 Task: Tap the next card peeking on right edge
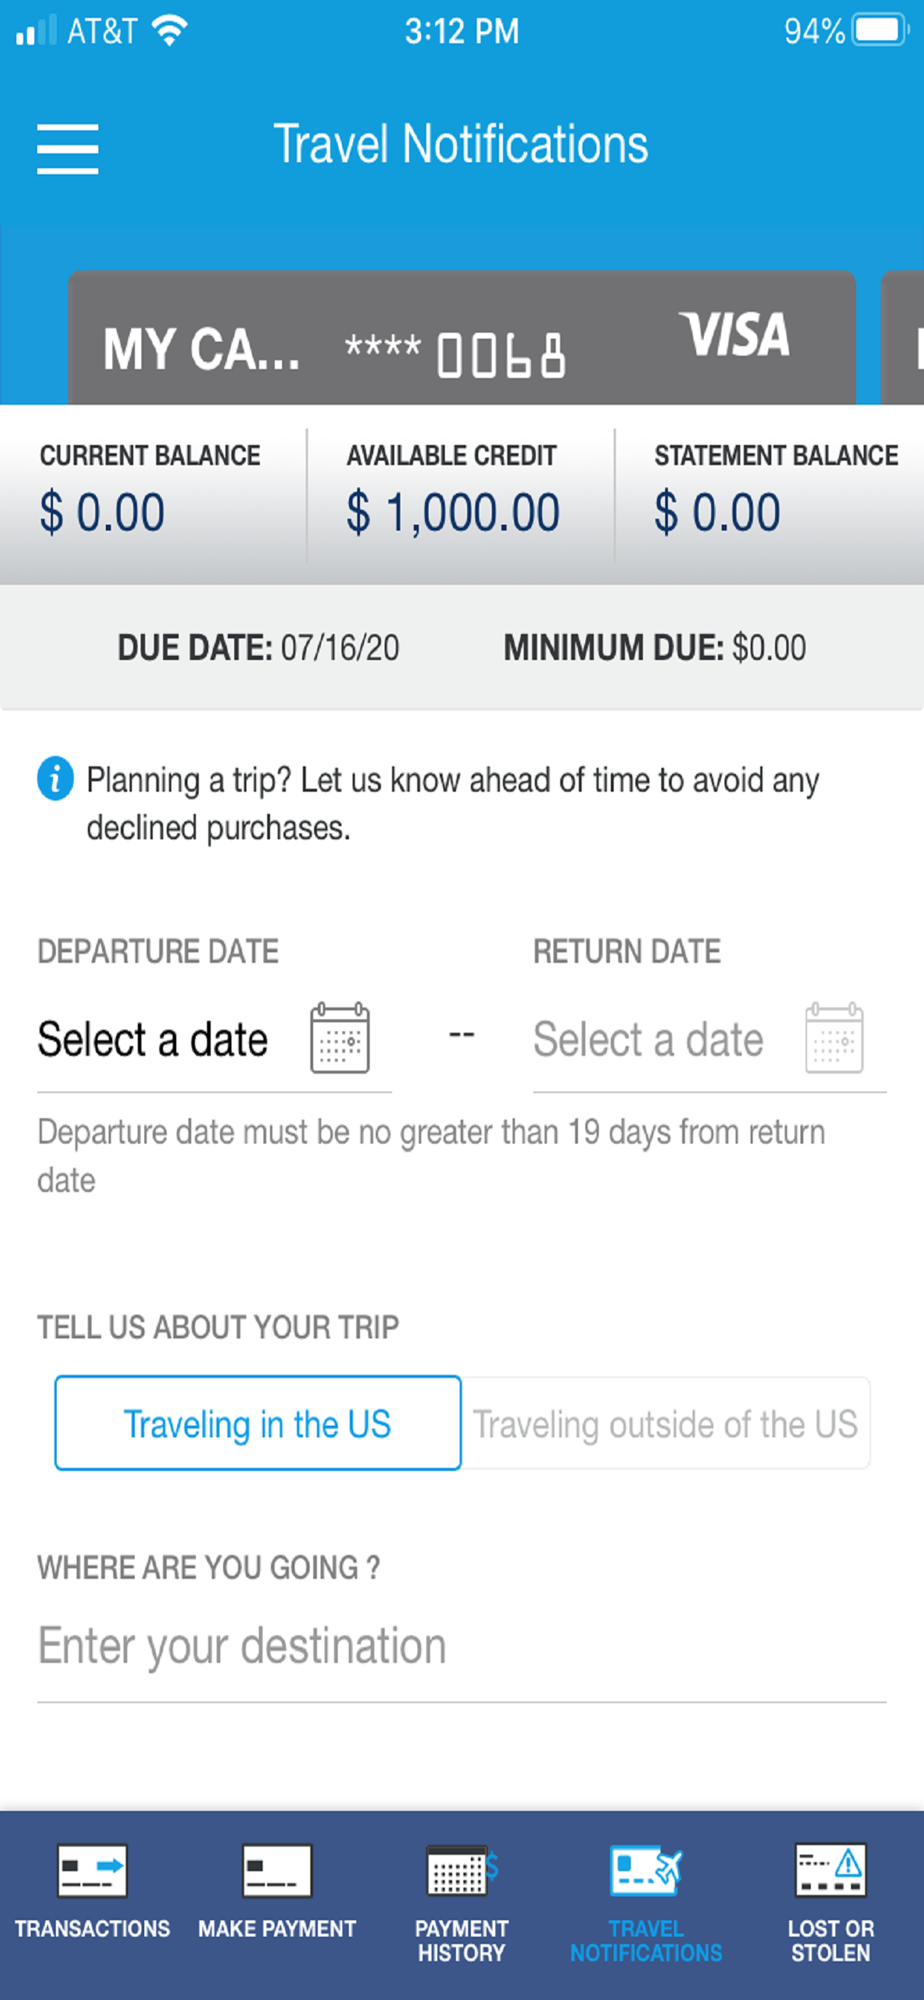click(x=903, y=338)
